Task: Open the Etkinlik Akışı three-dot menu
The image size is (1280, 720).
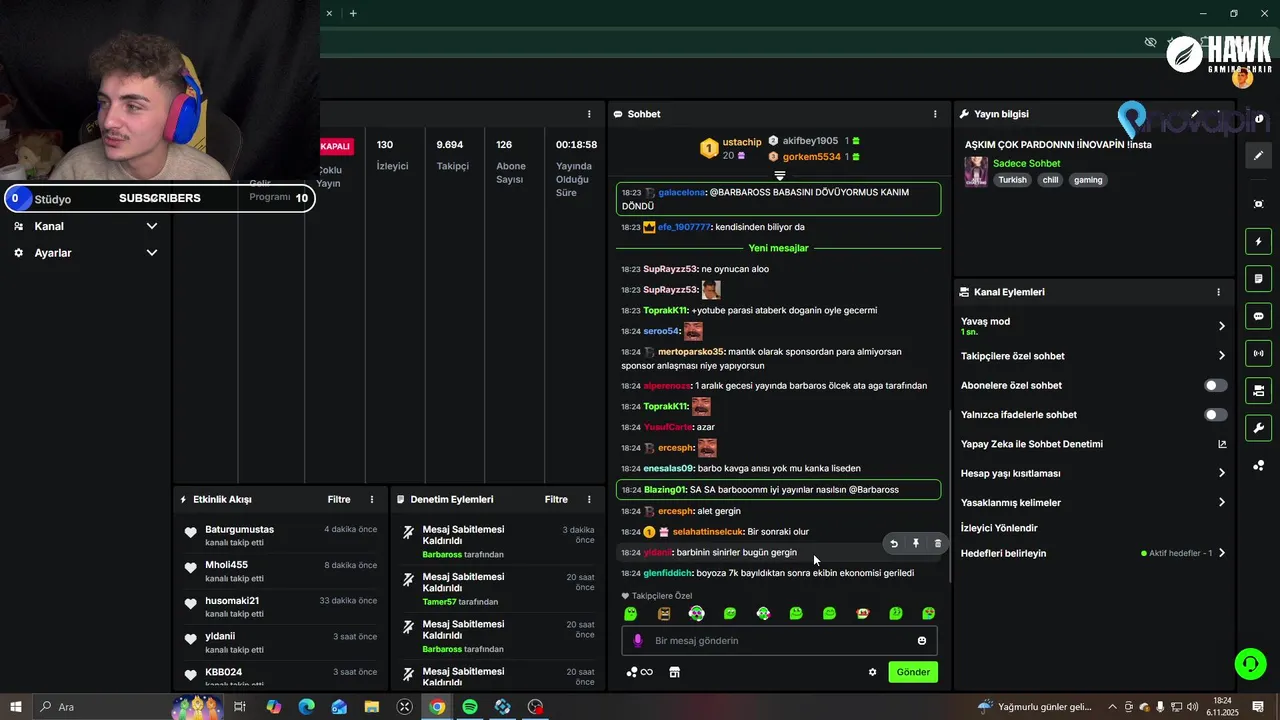Action: tap(372, 499)
